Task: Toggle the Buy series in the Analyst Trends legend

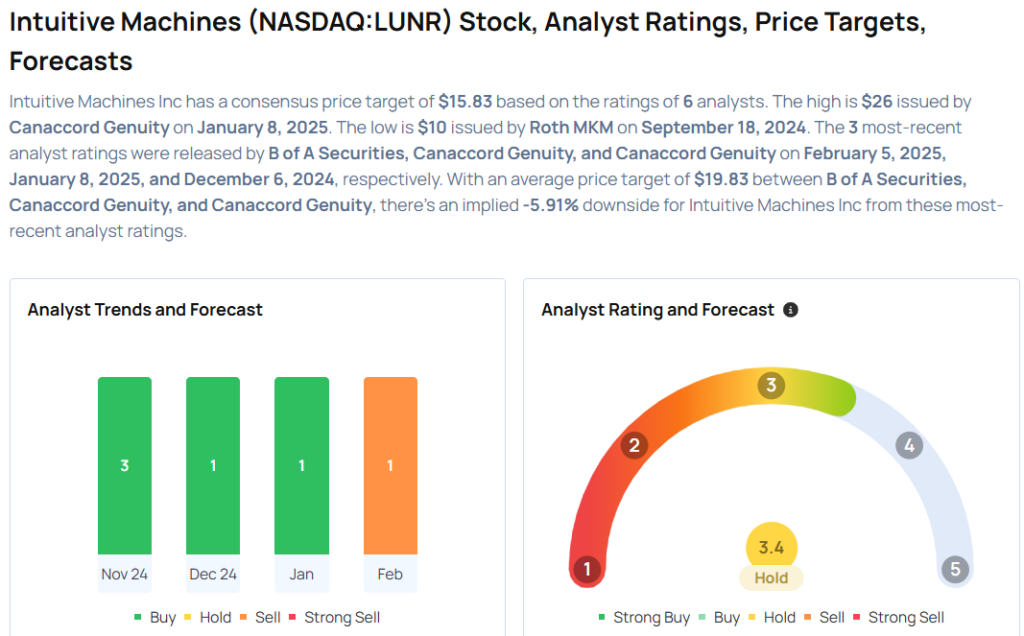Action: point(156,617)
